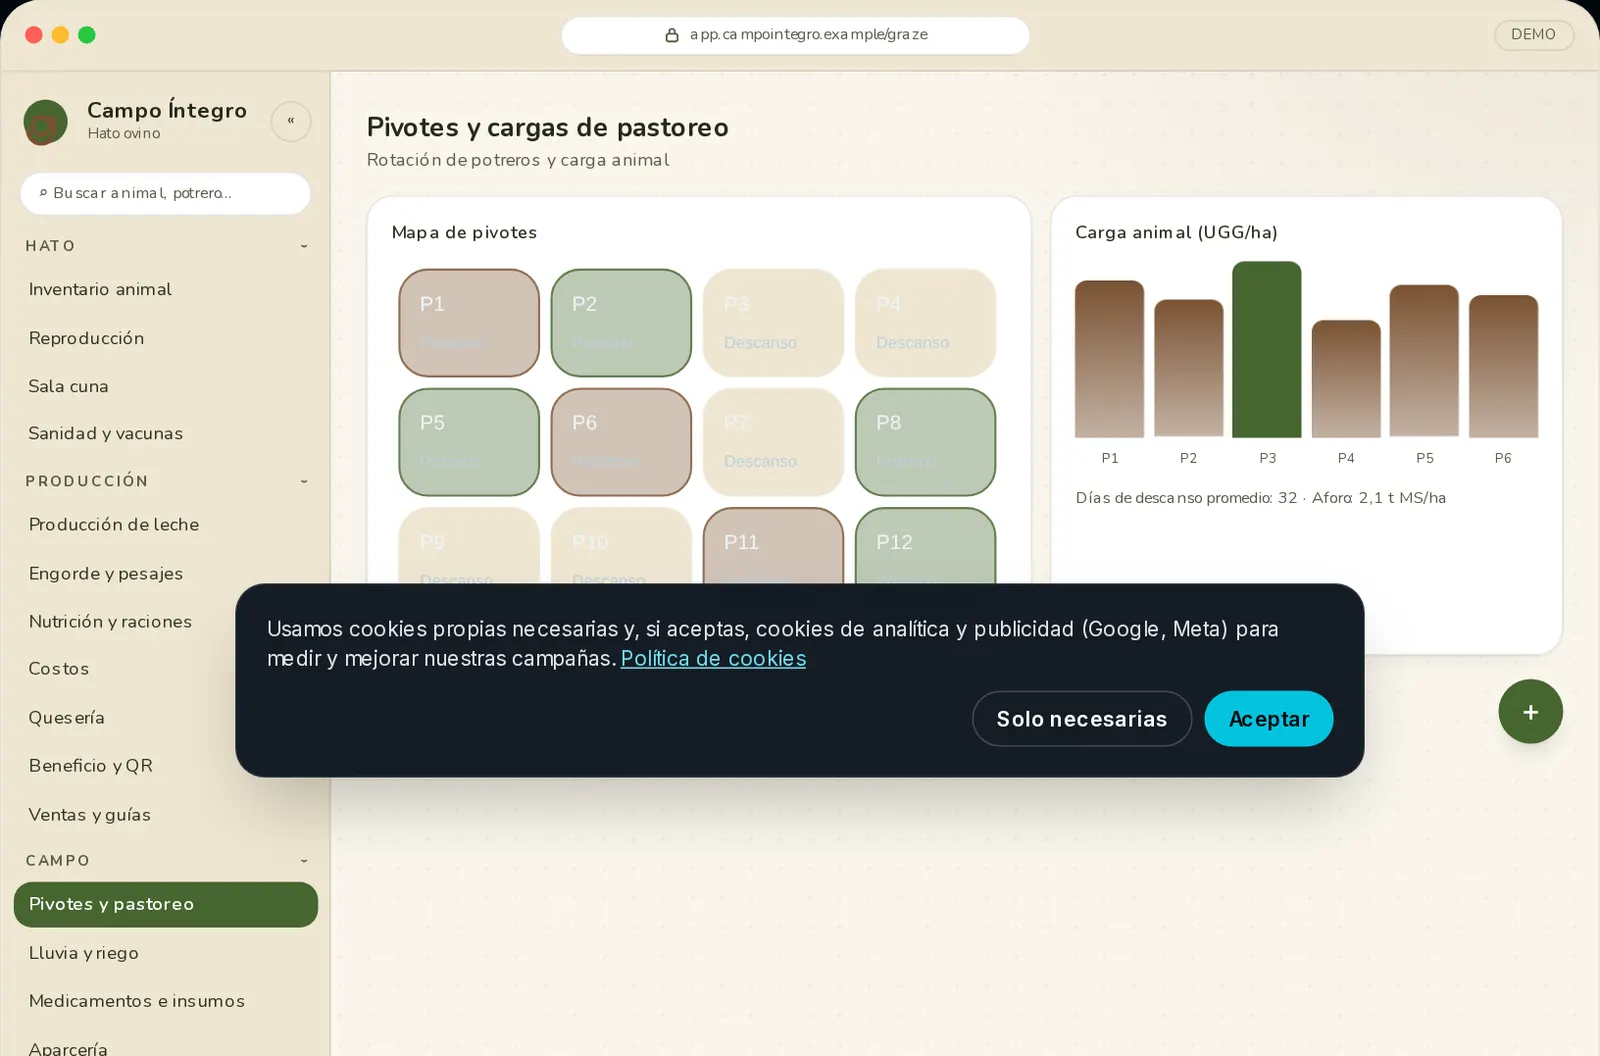This screenshot has height=1056, width=1600.
Task: Click the P1 bar in chart
Action: point(1109,359)
